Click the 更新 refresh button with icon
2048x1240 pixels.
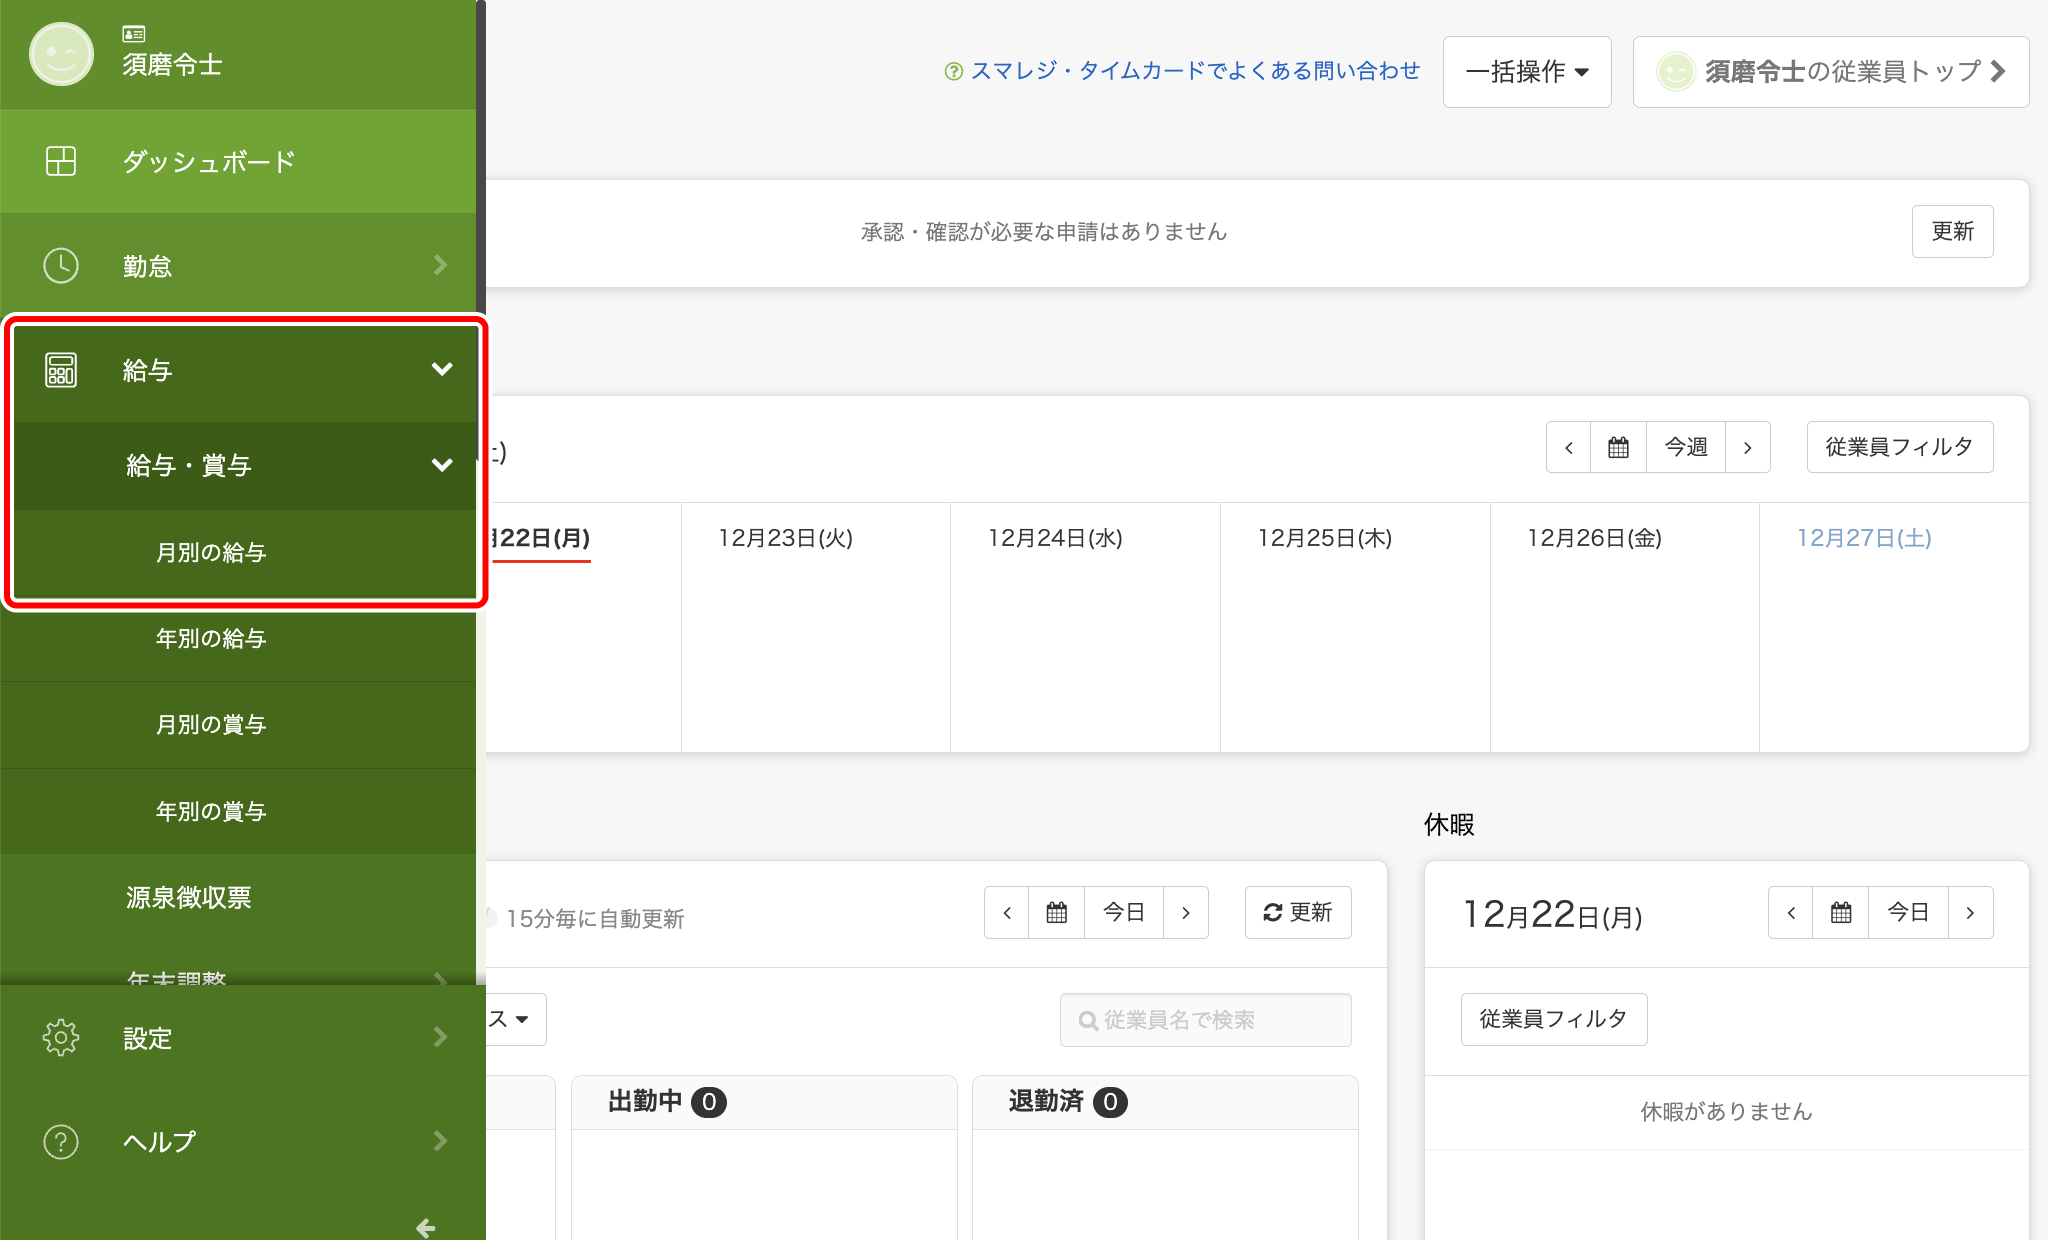click(x=1298, y=912)
